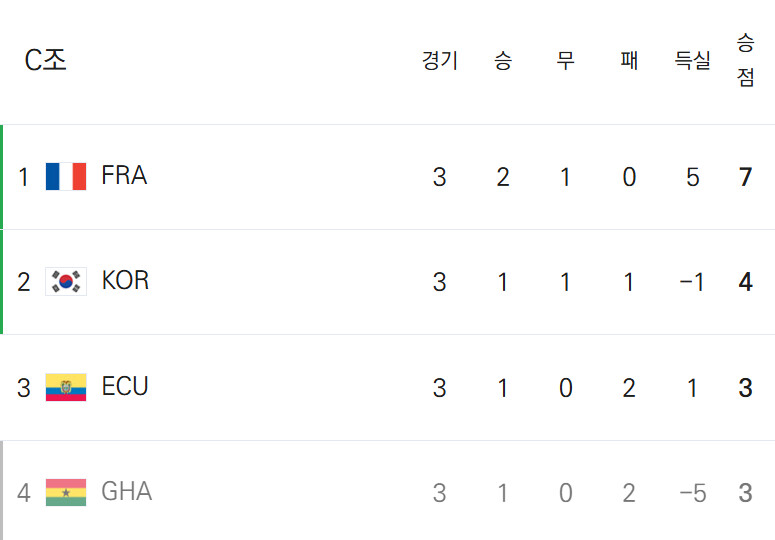Click the 승 wins column header
This screenshot has height=540, width=775.
[x=503, y=61]
